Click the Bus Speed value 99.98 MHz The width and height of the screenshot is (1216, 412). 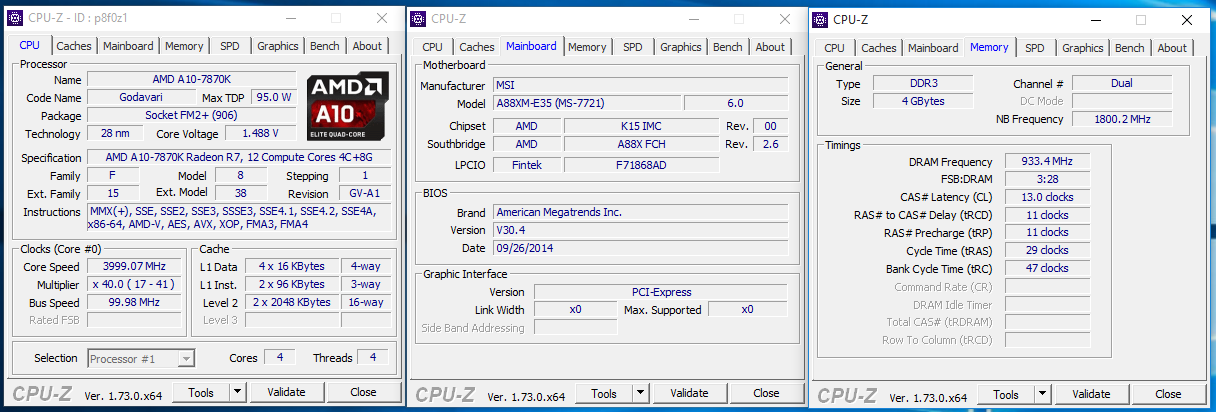134,303
